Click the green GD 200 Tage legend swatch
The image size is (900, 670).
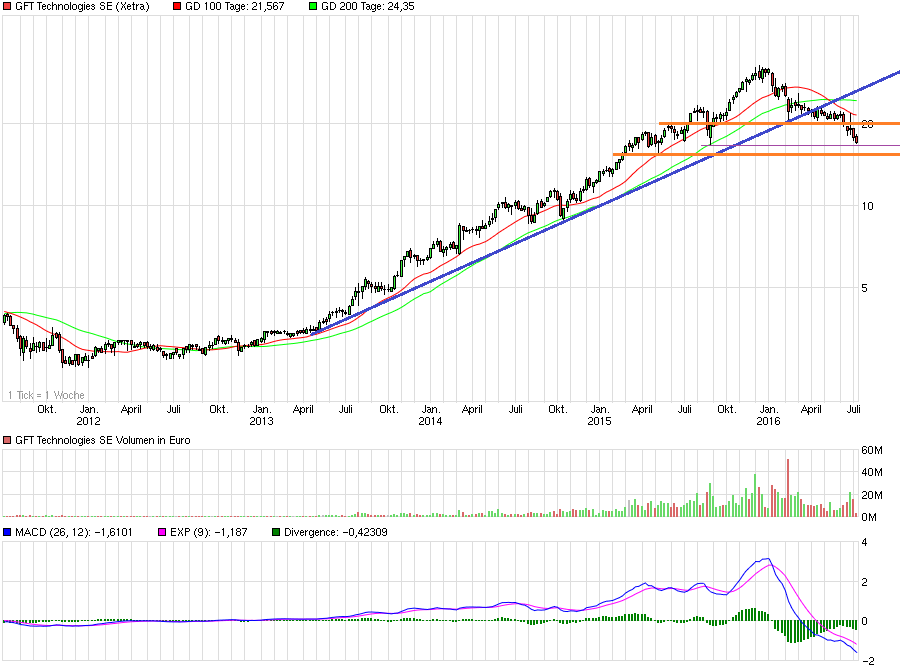click(313, 6)
